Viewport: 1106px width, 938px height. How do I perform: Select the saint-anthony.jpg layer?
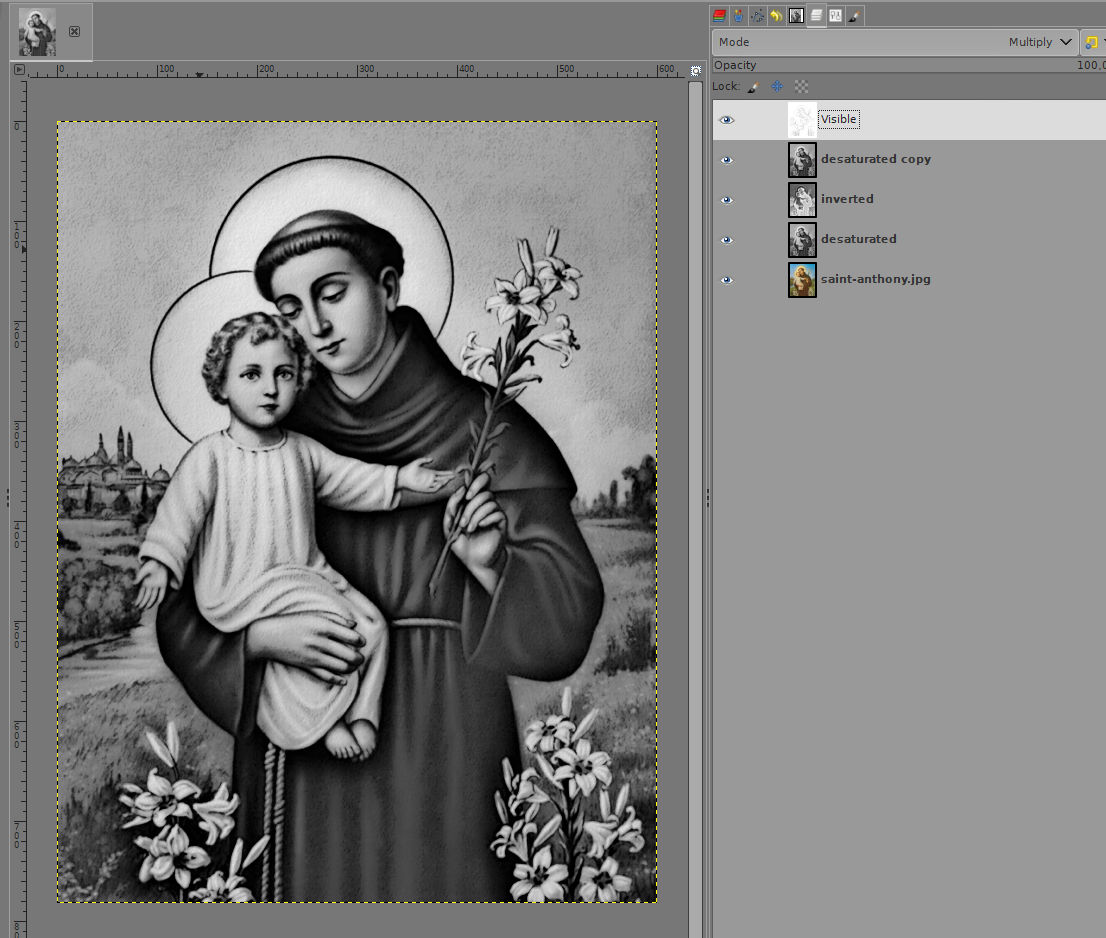[875, 280]
